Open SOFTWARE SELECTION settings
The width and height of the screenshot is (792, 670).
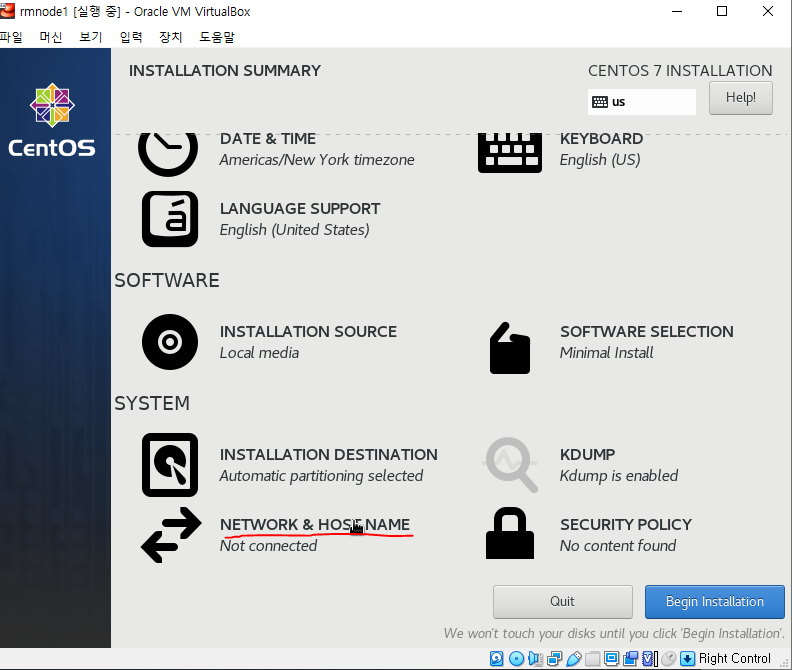click(x=647, y=331)
